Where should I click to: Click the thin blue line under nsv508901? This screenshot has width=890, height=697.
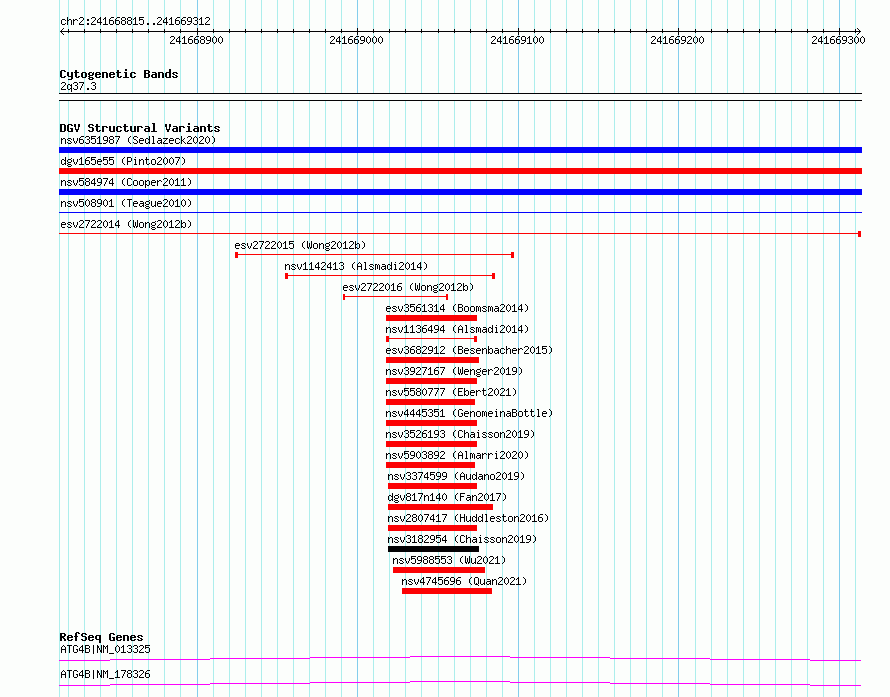coord(460,213)
